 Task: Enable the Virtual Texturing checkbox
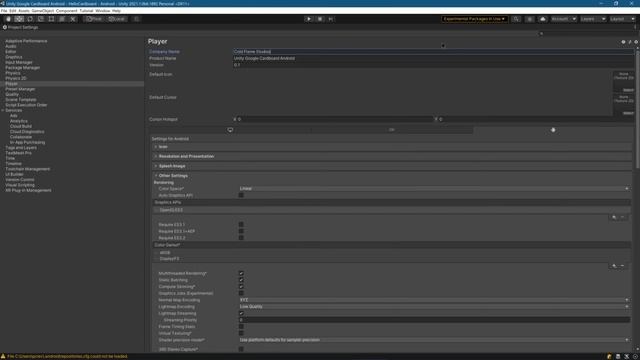[241, 333]
